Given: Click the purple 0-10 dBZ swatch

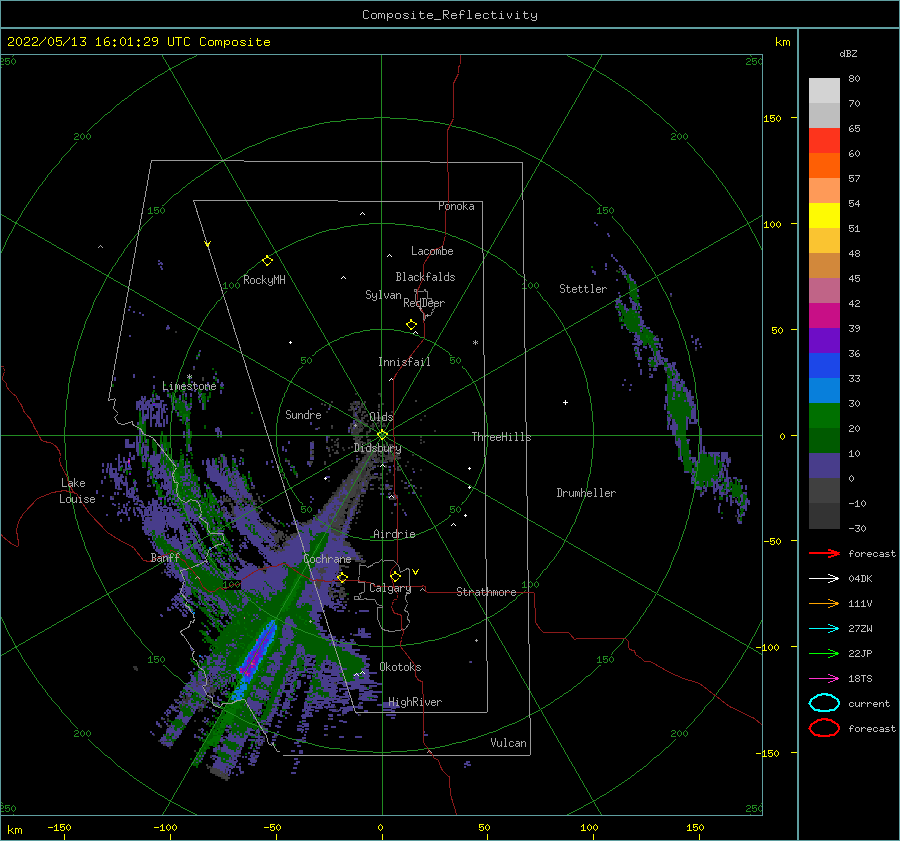Looking at the screenshot, I should coord(824,466).
